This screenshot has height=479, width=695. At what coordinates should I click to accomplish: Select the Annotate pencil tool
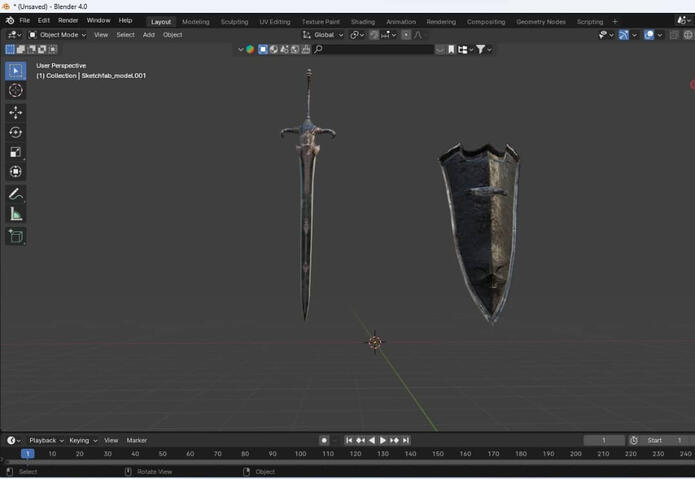(x=16, y=194)
